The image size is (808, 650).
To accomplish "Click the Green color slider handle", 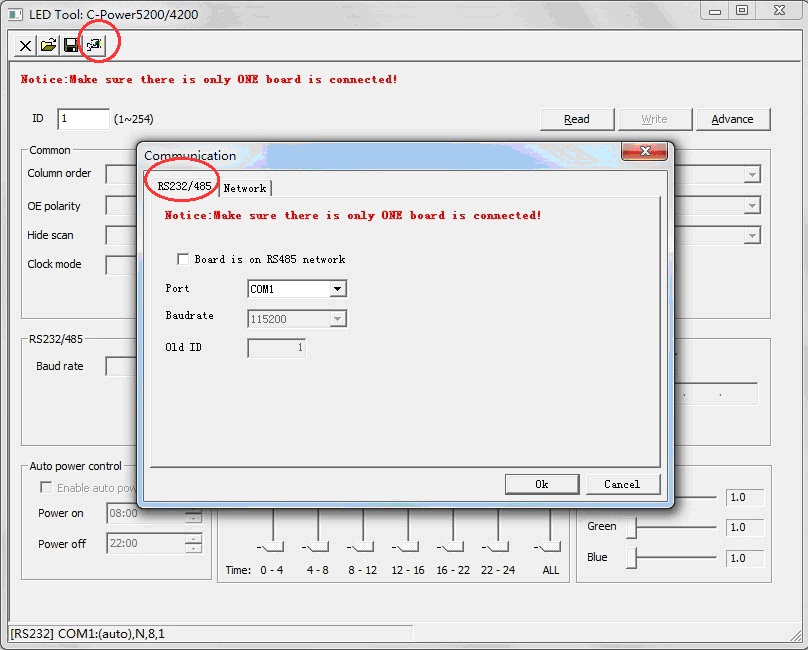I will click(631, 527).
